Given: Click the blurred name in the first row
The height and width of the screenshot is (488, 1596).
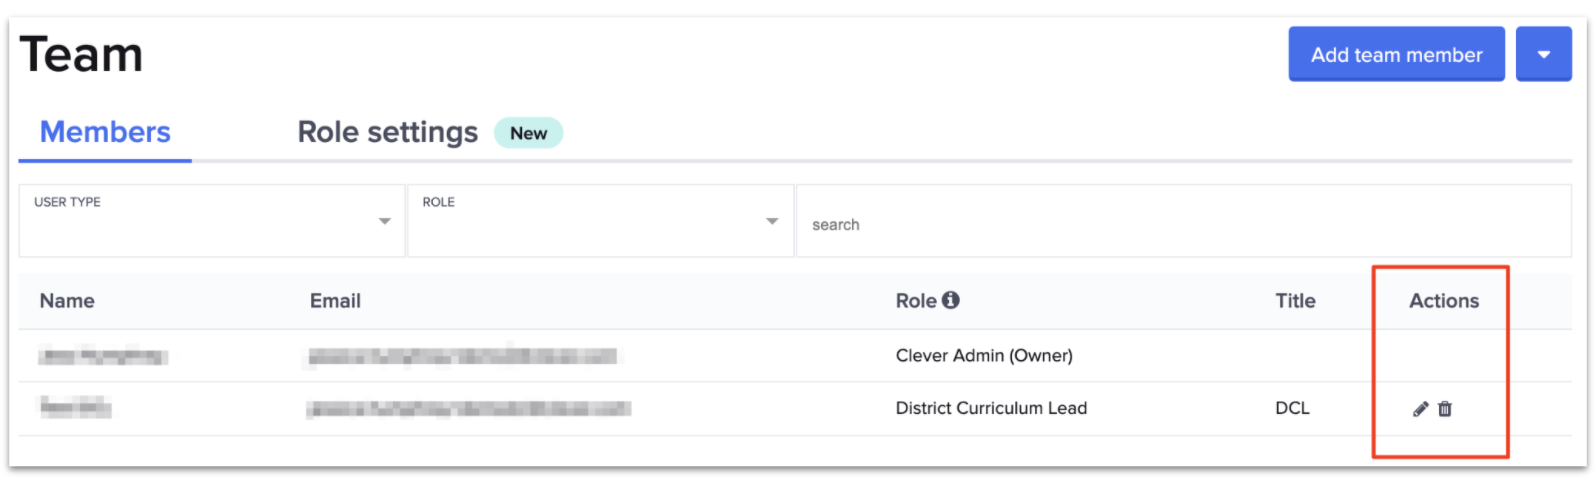Looking at the screenshot, I should (x=102, y=356).
